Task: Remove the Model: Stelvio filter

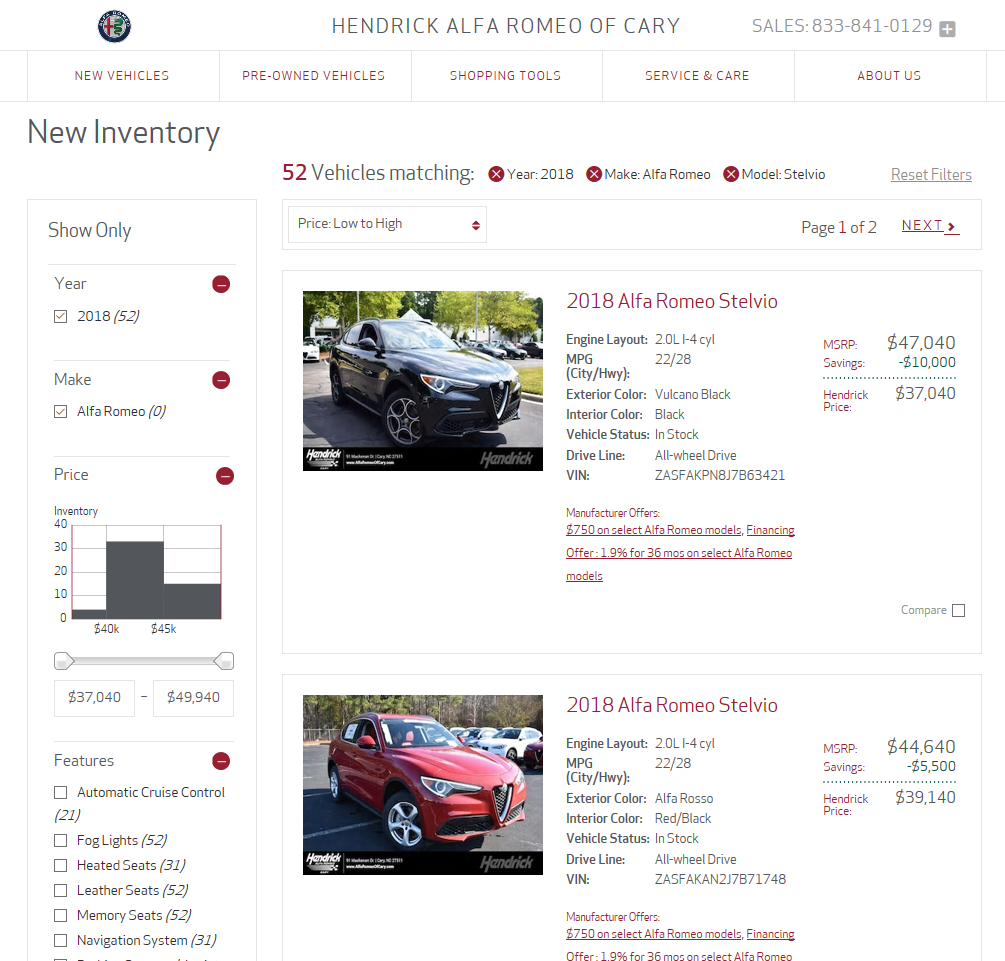Action: tap(731, 174)
